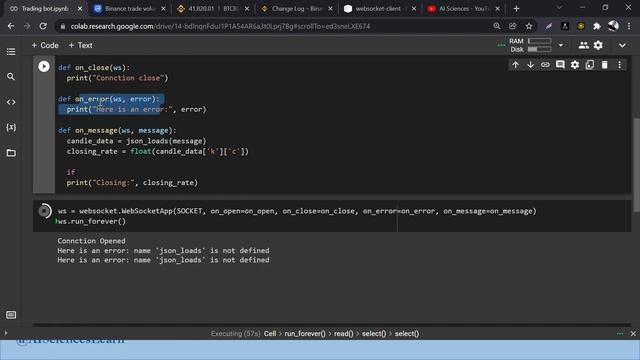Viewport: 640px width, 360px height.
Task: Run the cell containing on_close definition
Action: click(x=44, y=67)
